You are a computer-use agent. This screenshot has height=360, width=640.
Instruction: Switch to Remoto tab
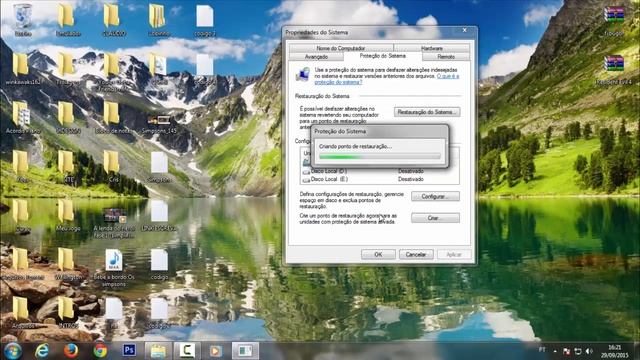pos(446,57)
